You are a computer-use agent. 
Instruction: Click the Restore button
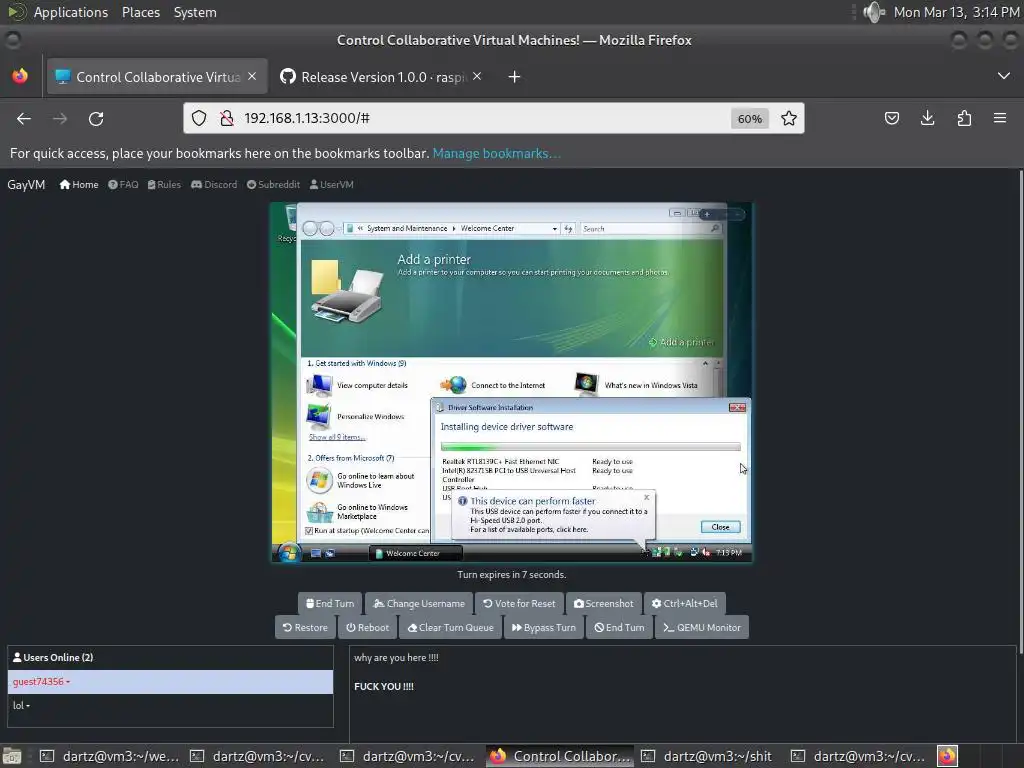tap(305, 628)
